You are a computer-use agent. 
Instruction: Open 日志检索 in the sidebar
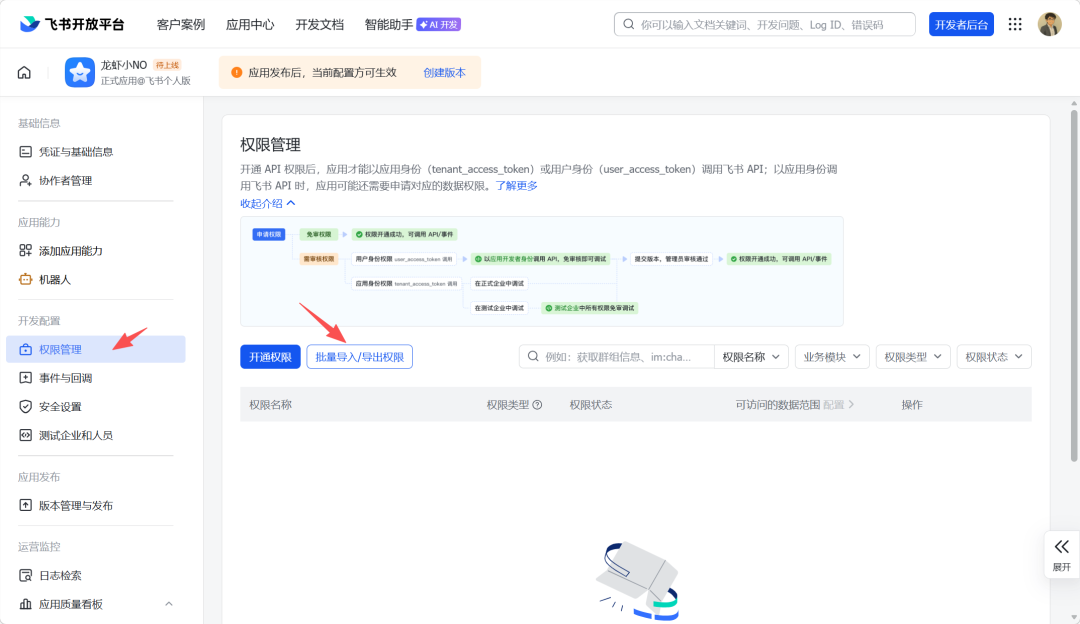(60, 575)
